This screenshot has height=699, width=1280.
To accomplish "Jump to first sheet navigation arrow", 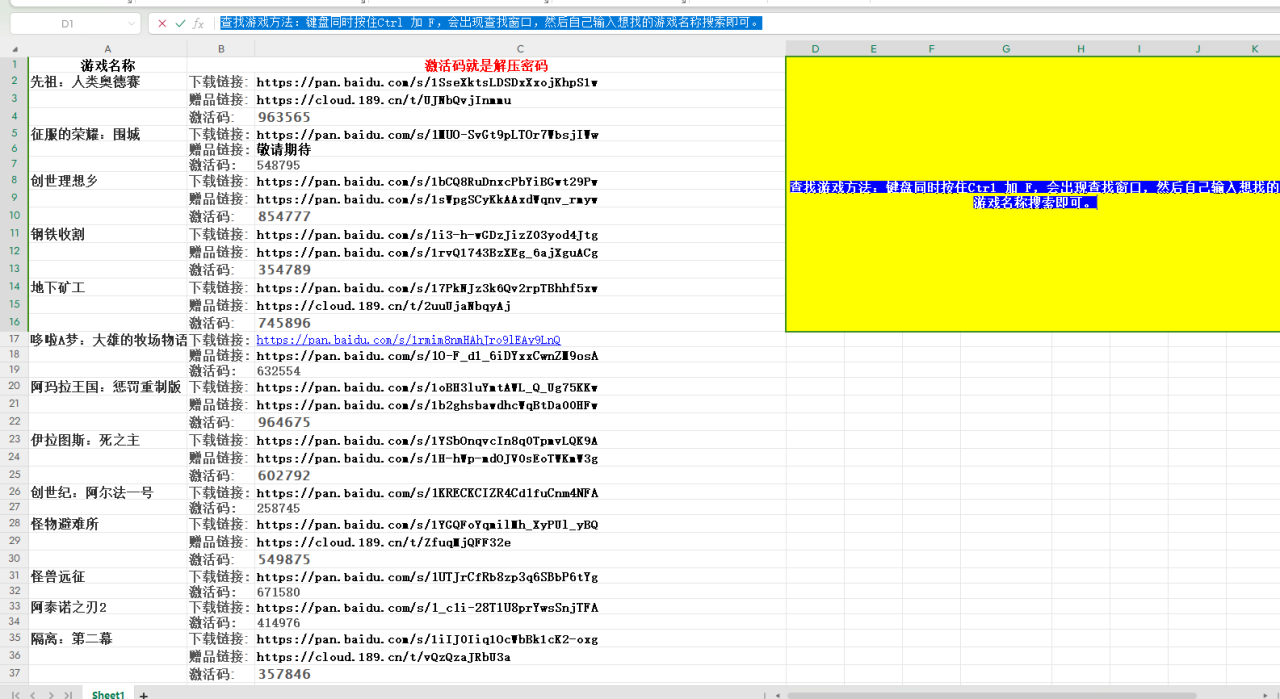I will (15, 694).
